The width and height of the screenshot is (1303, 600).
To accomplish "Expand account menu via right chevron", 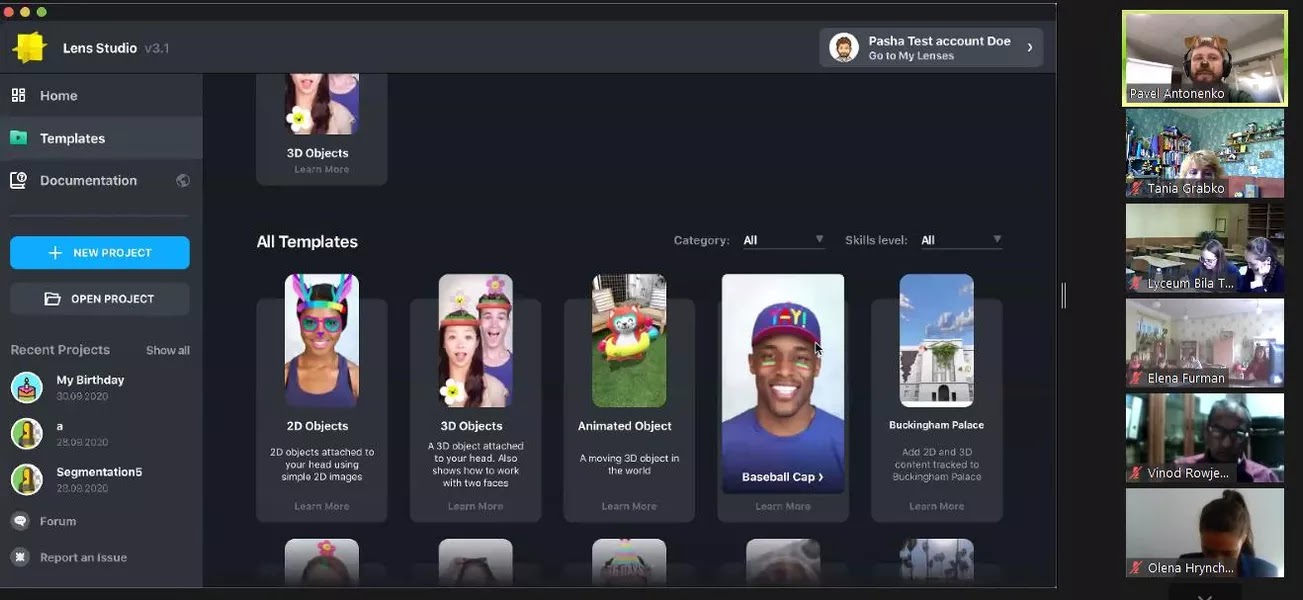I will click(x=1030, y=48).
